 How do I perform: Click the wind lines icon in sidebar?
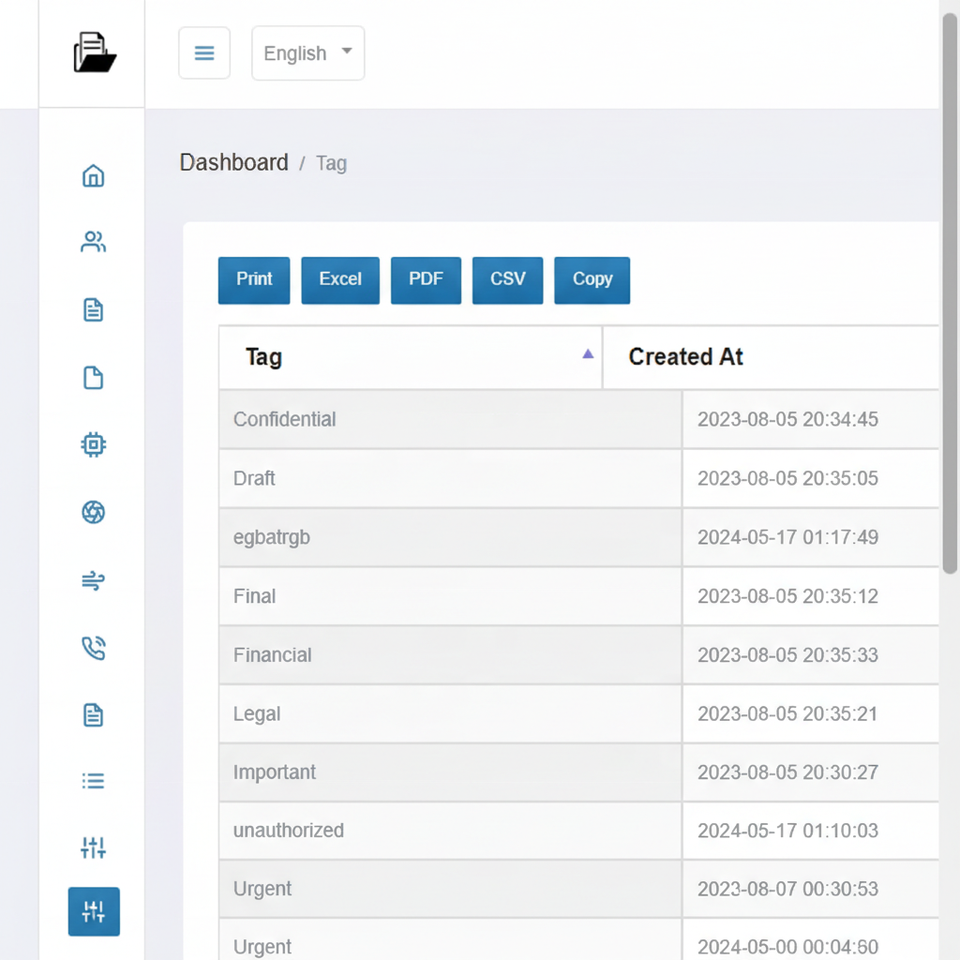(93, 580)
